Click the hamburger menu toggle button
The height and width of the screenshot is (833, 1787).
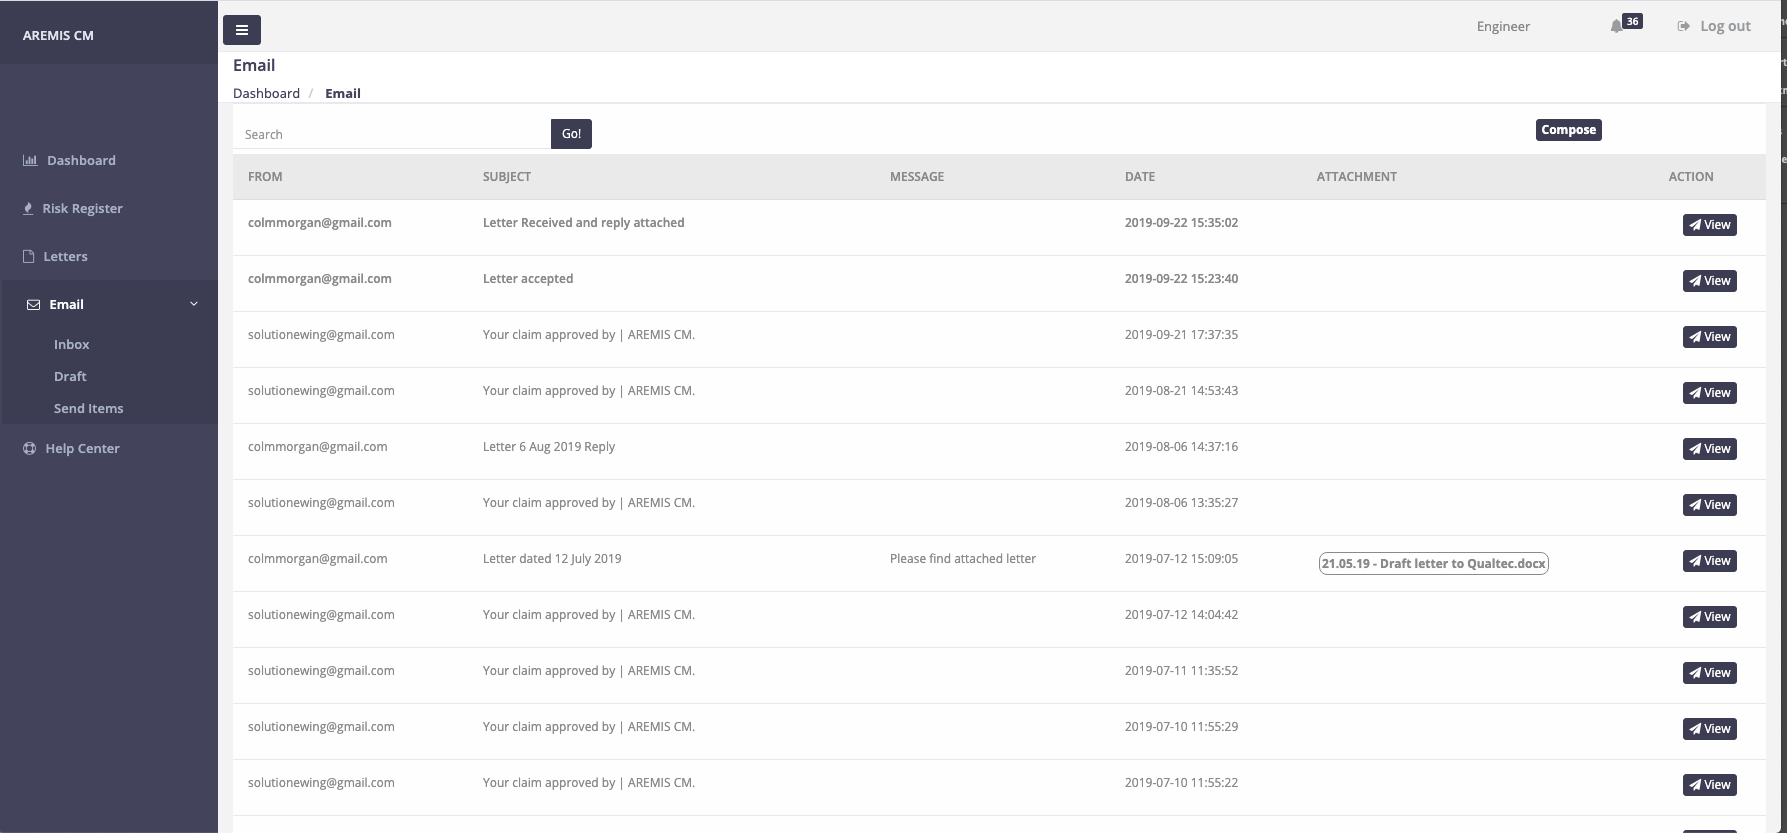[241, 30]
